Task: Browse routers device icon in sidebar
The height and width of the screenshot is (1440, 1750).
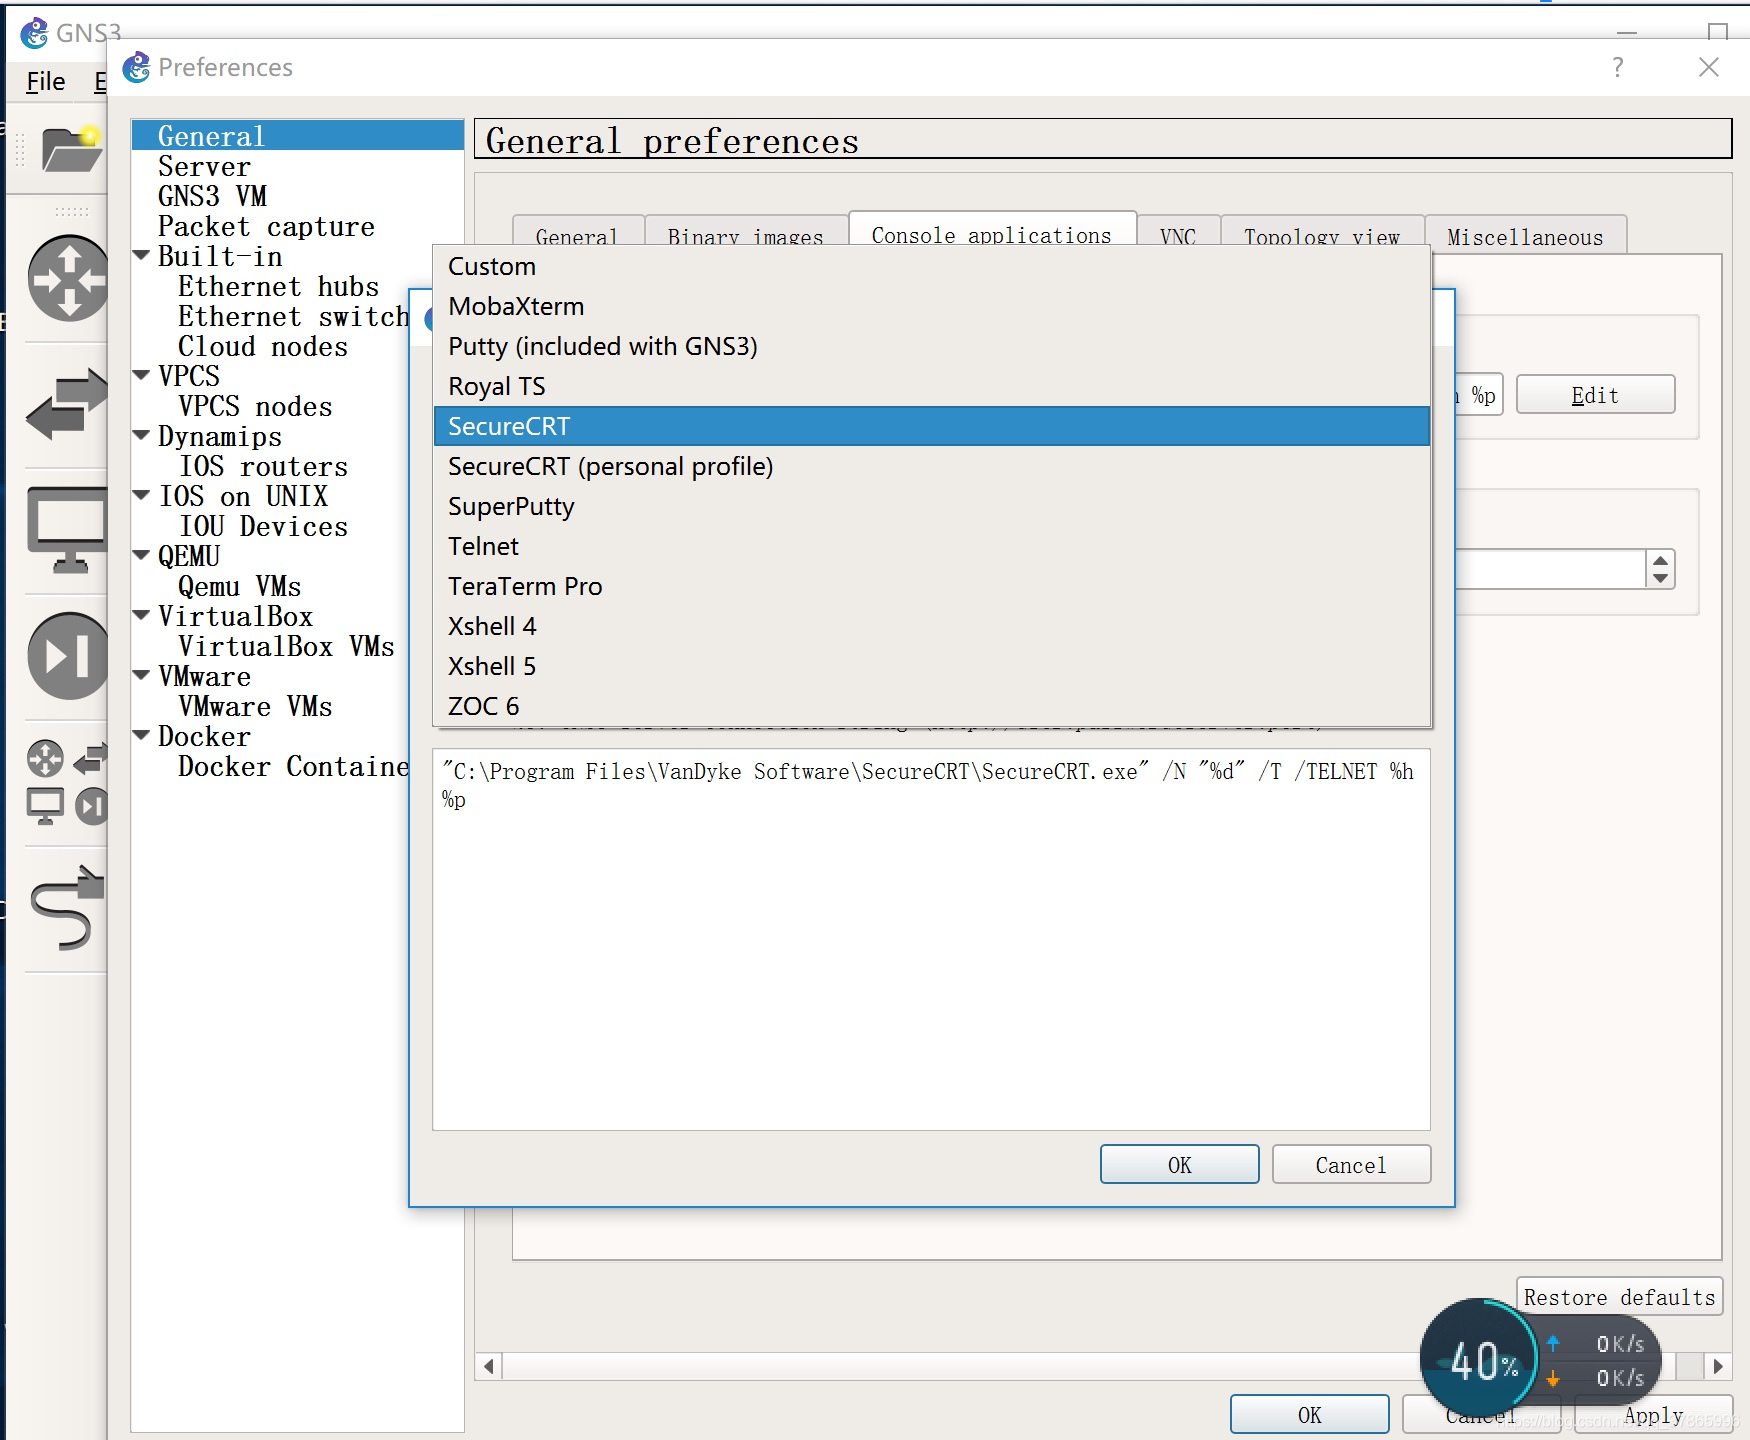Action: [68, 278]
